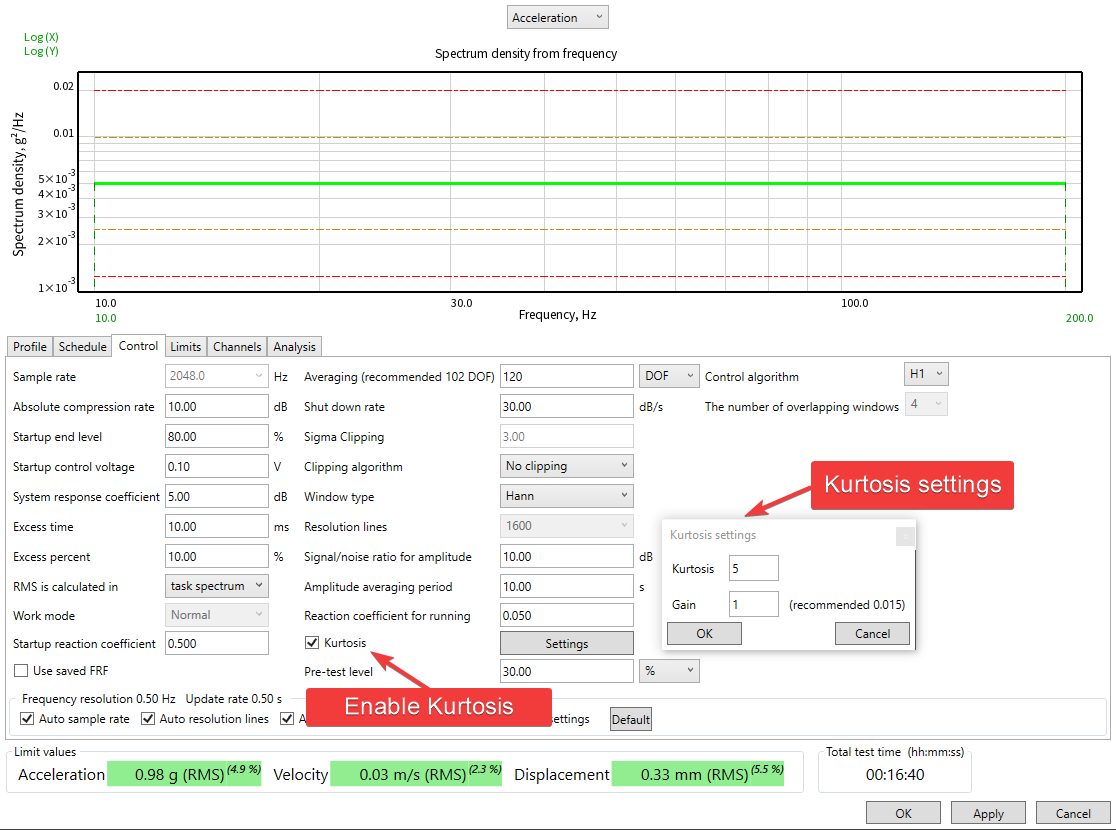
Task: Switch to the Analysis tab
Action: point(294,347)
